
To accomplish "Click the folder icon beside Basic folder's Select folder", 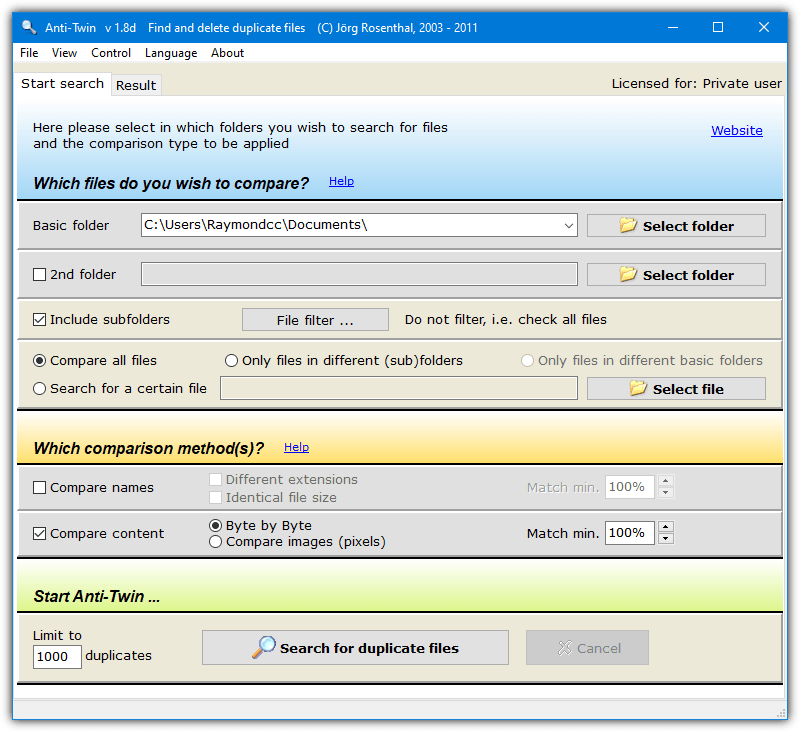I will pos(628,225).
